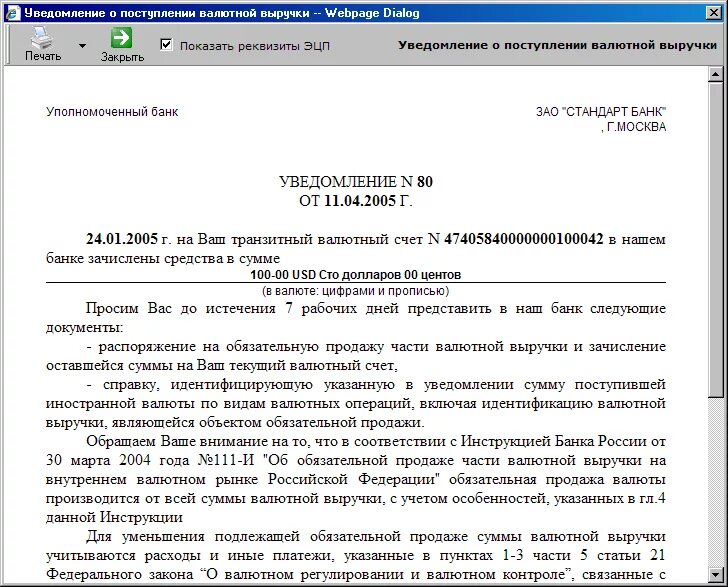The height and width of the screenshot is (587, 728).
Task: Close the Webpage Dialog window
Action: [714, 13]
